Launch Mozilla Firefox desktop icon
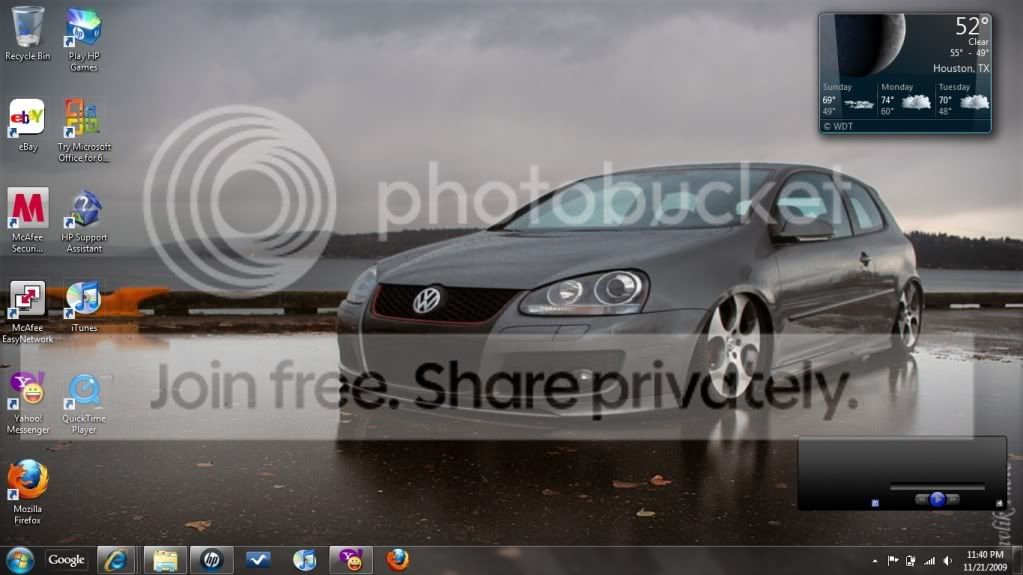 27,492
